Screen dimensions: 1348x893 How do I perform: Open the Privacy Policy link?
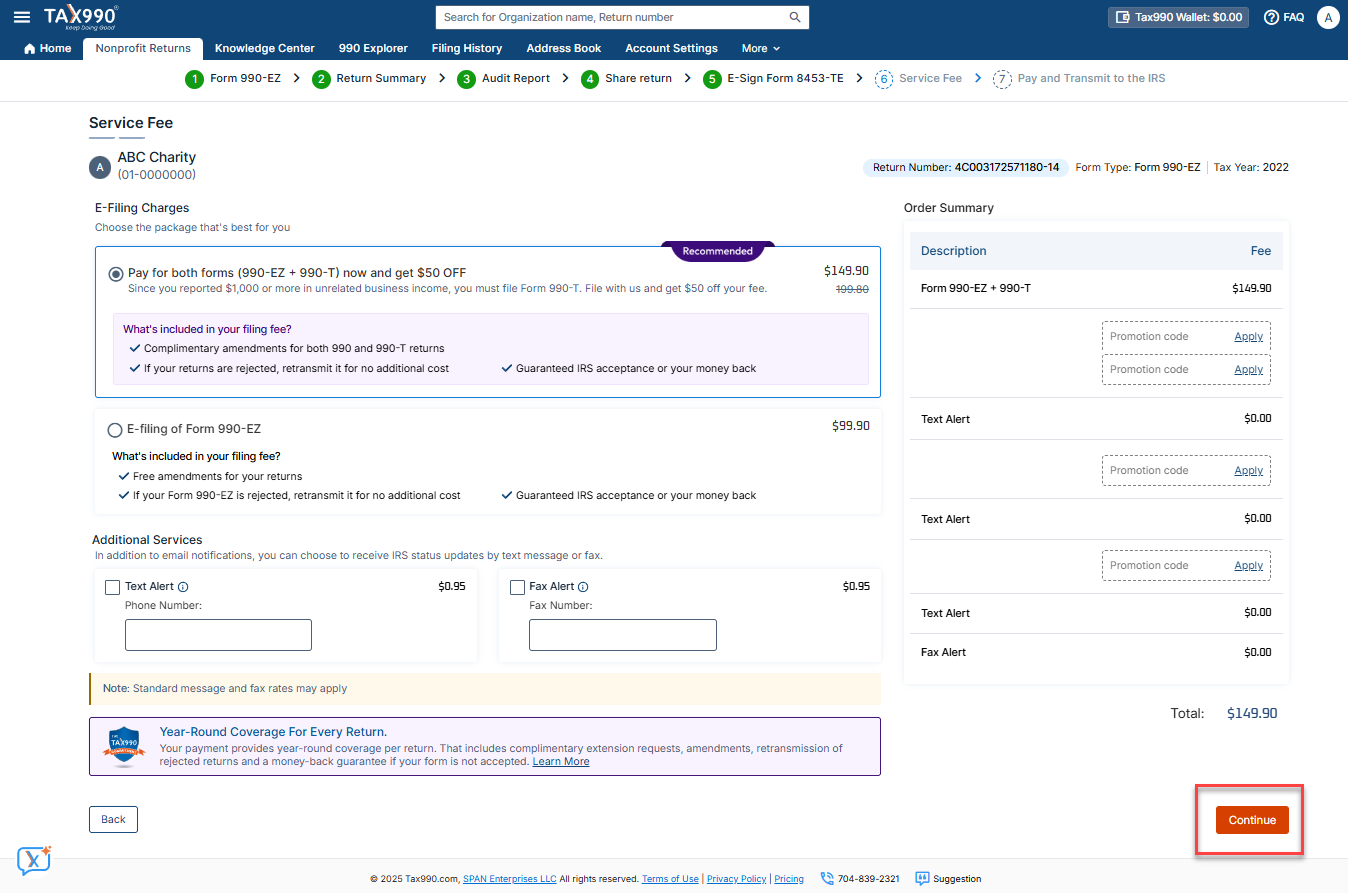point(736,879)
